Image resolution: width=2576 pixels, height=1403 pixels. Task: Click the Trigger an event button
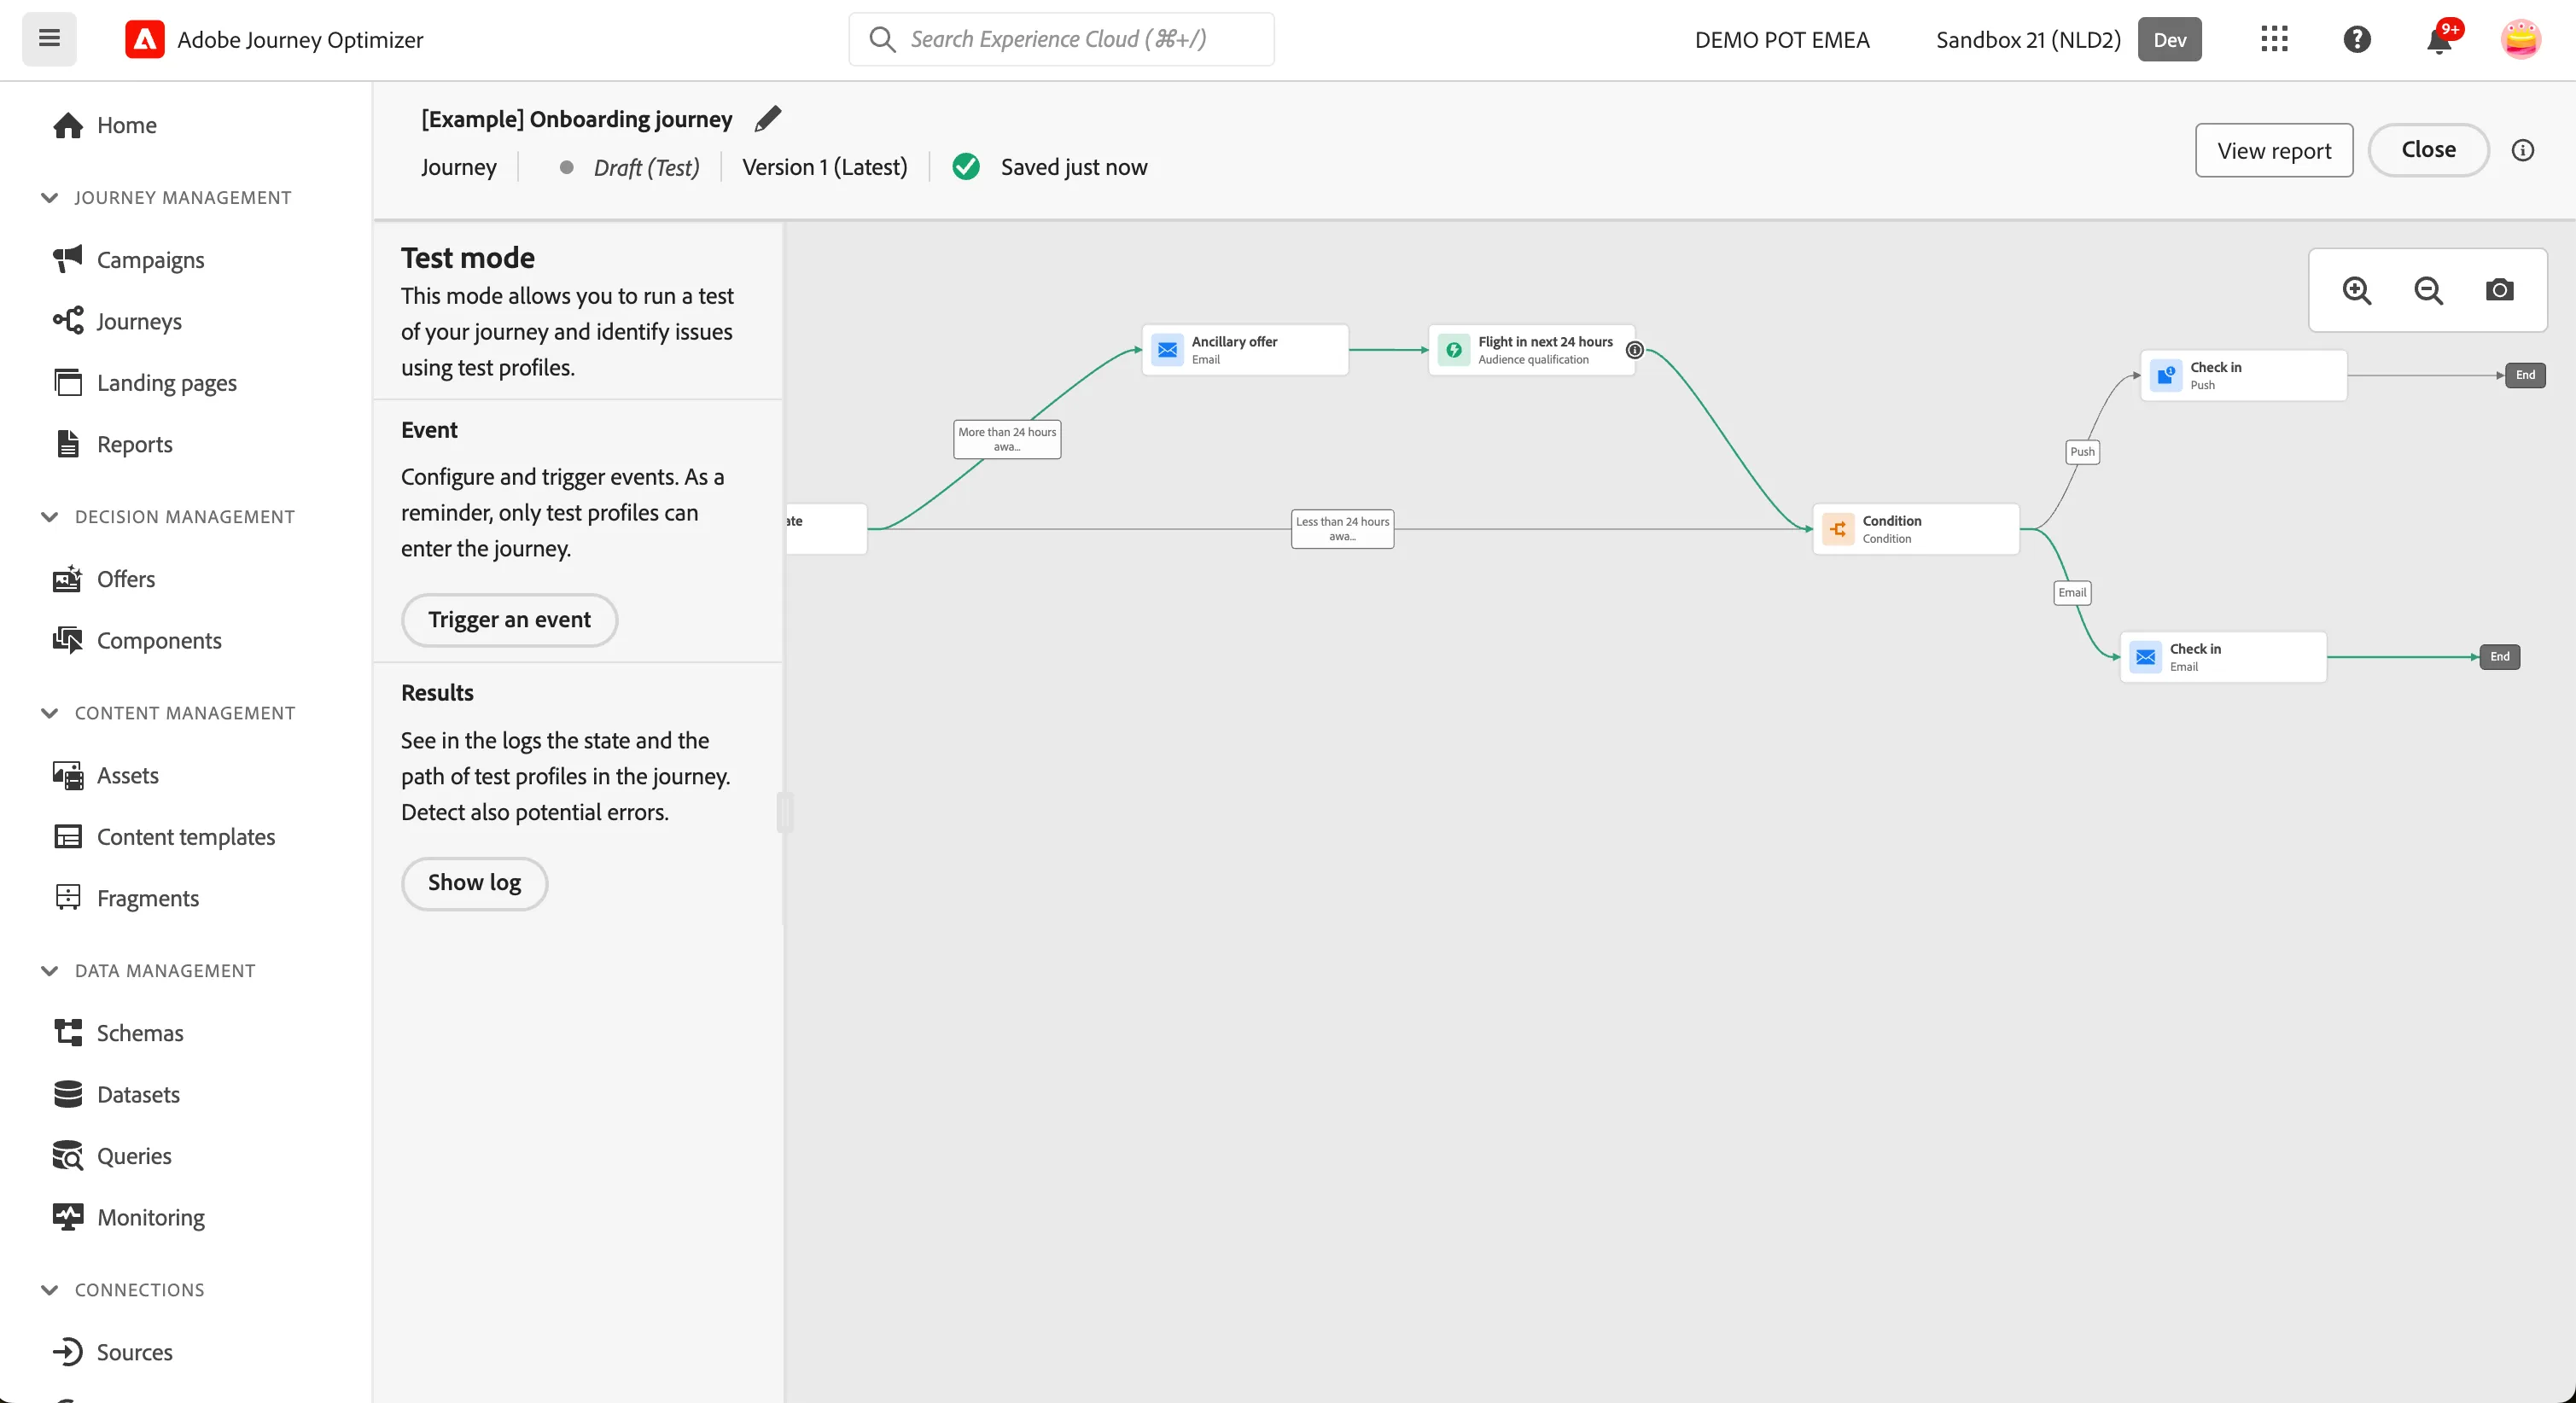pyautogui.click(x=509, y=620)
